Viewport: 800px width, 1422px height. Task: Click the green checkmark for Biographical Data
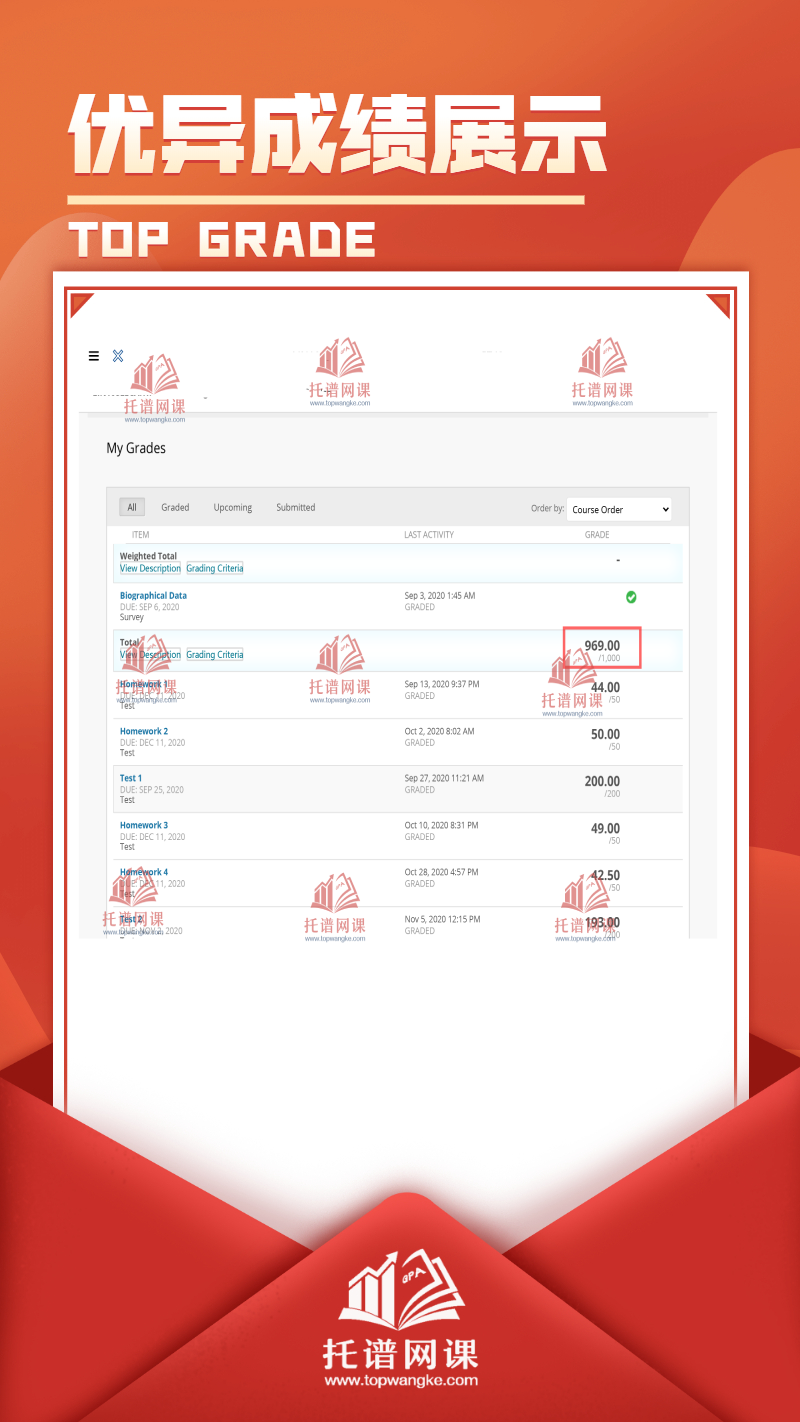coord(631,597)
